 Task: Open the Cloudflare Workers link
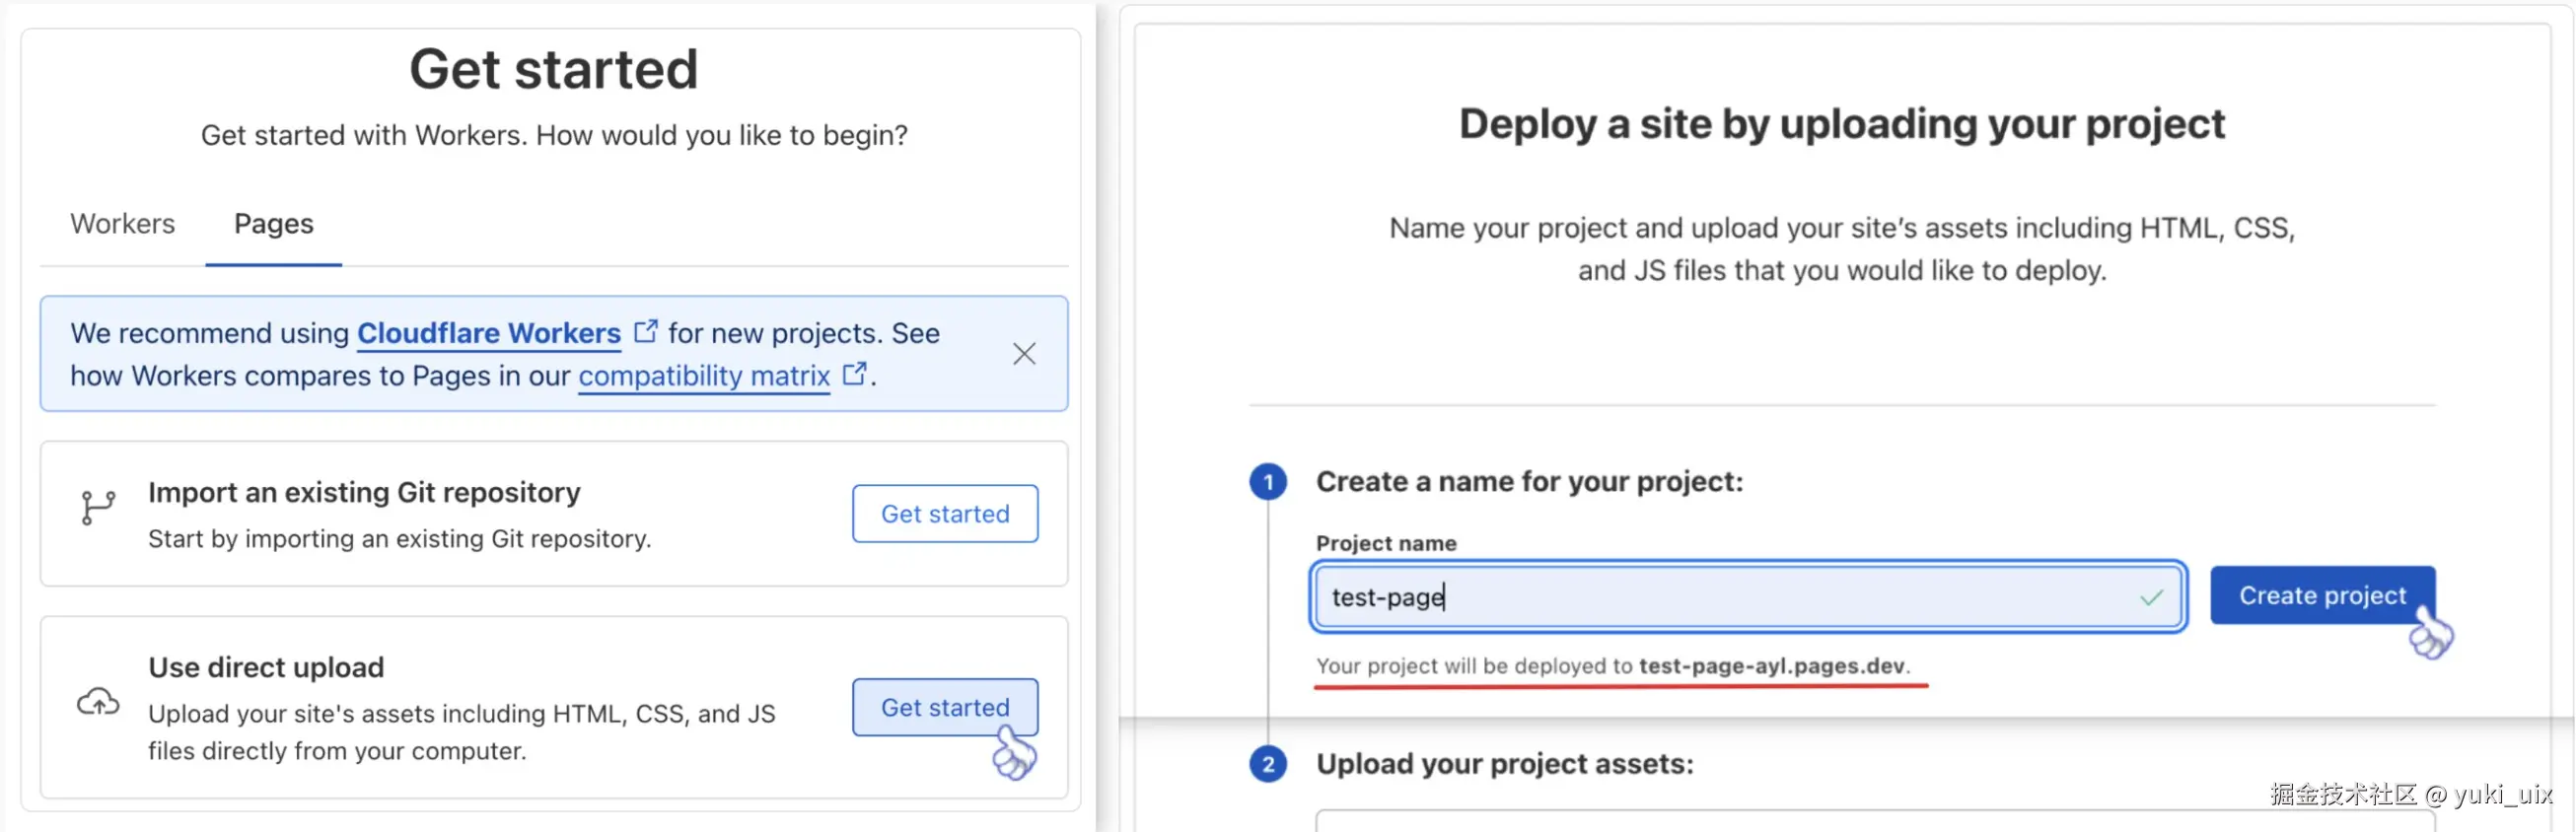click(x=489, y=333)
